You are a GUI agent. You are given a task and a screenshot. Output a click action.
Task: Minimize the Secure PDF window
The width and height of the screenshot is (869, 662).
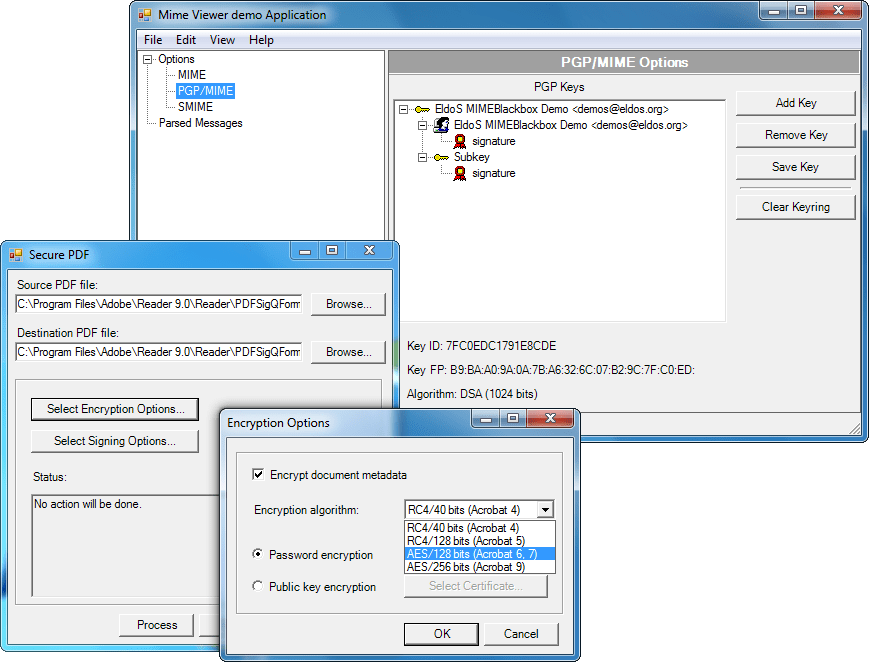305,251
